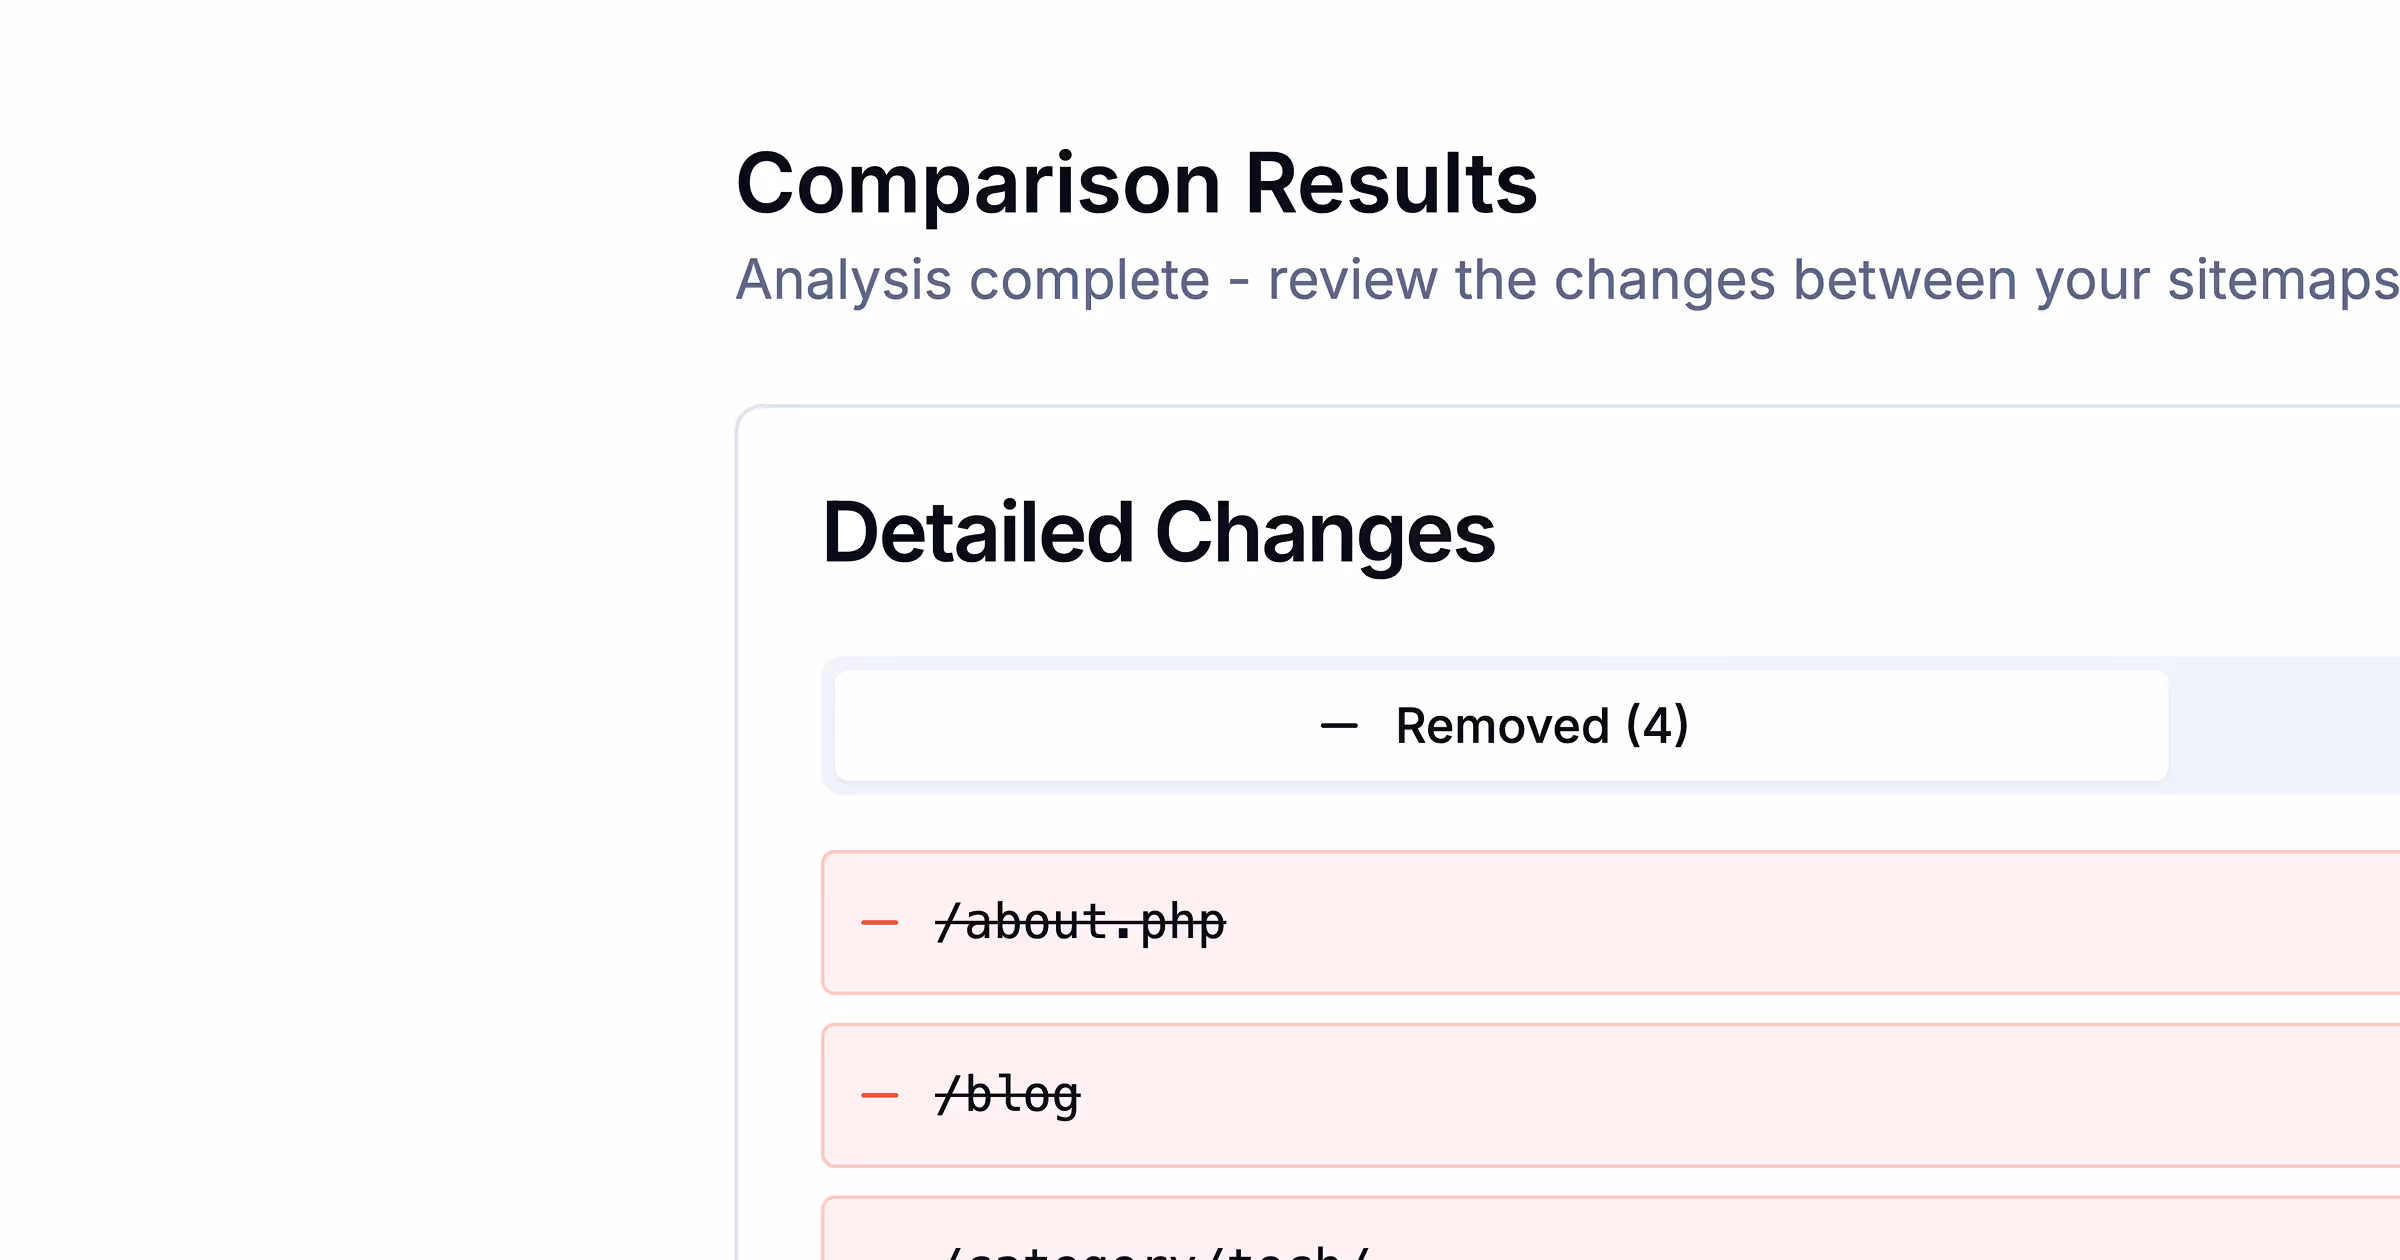This screenshot has width=2400, height=1260.
Task: Click the "(4)" count in the Removed tab
Action: coord(1657,726)
